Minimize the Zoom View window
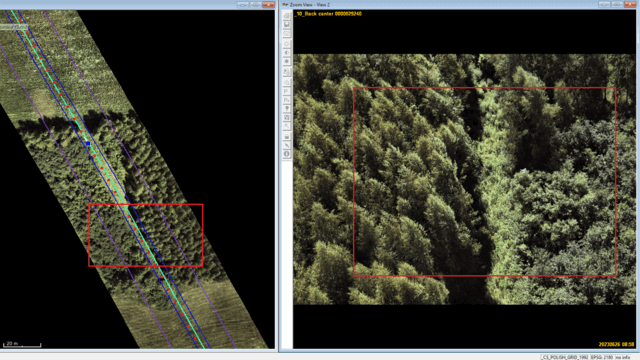640x360 pixels. [x=604, y=4]
